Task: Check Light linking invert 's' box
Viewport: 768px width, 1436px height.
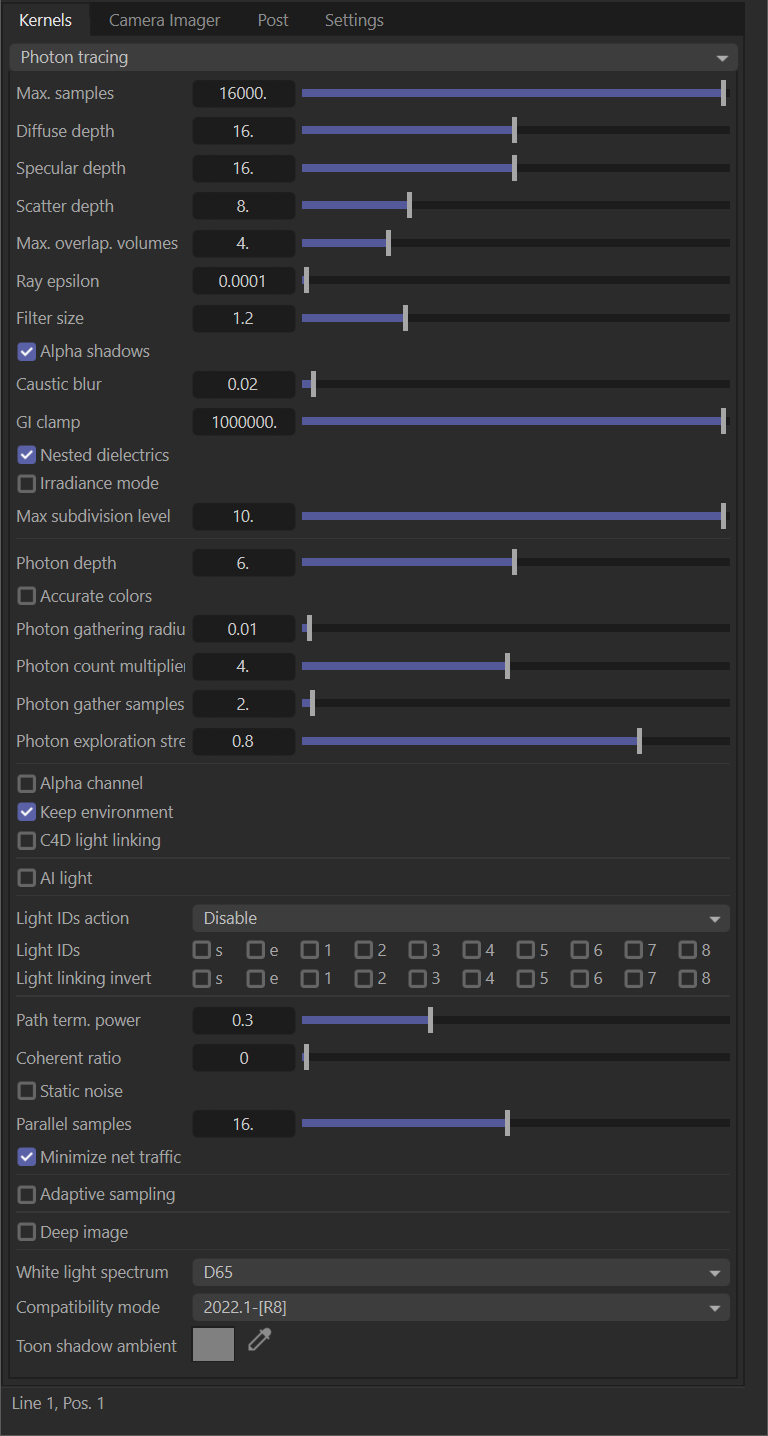Action: [x=202, y=979]
